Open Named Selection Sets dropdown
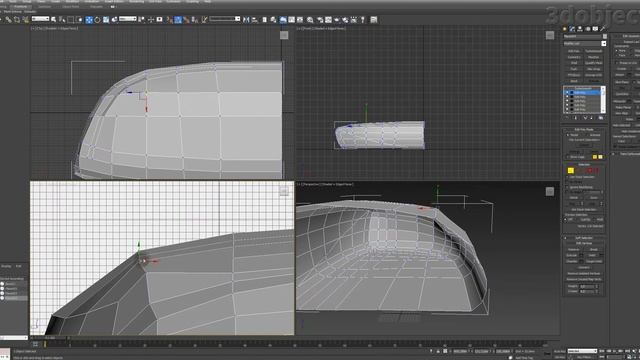This screenshot has height=360, width=640. pos(225,19)
